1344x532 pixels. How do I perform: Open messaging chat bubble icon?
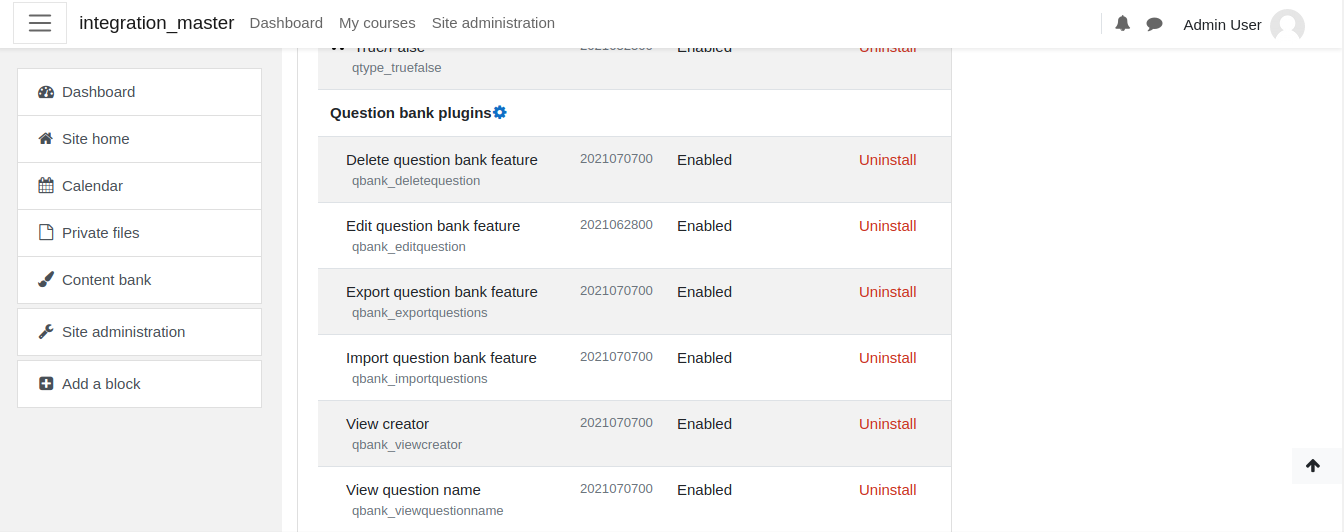coord(1154,24)
